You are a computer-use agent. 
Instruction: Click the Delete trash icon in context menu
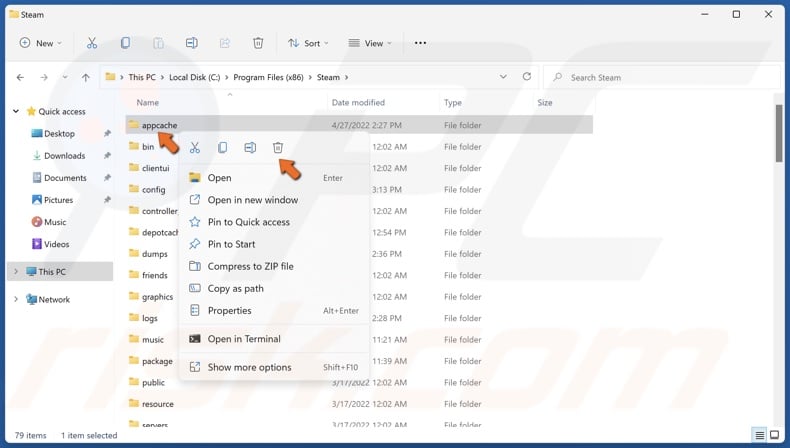point(278,148)
